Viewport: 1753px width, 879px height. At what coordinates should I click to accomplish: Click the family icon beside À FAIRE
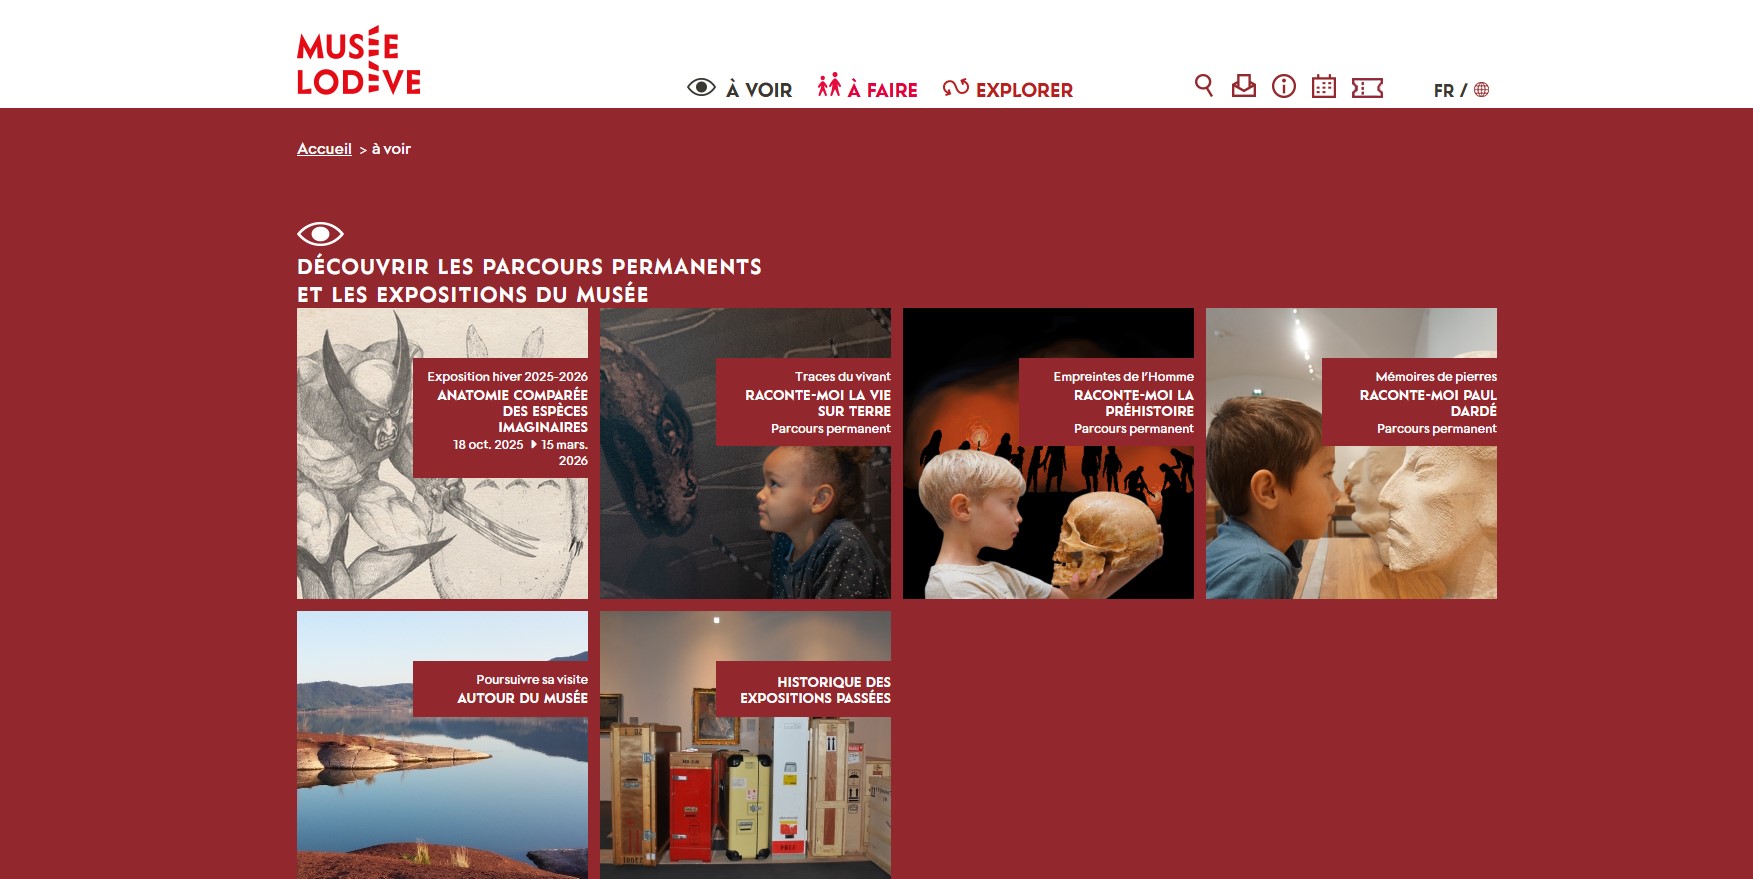point(829,85)
